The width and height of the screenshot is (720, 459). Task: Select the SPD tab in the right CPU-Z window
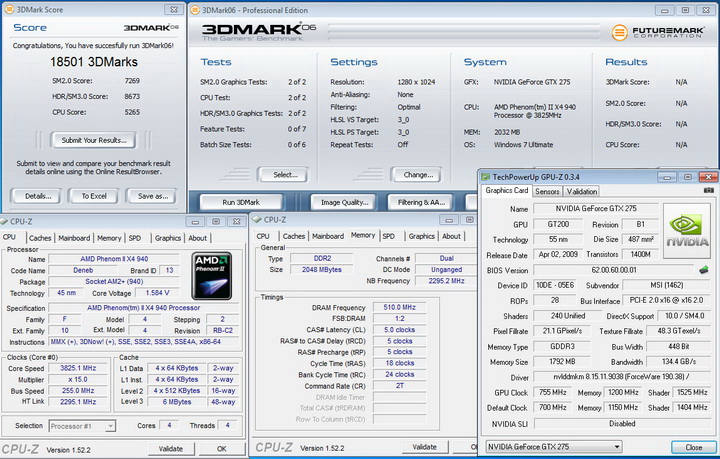click(x=388, y=236)
